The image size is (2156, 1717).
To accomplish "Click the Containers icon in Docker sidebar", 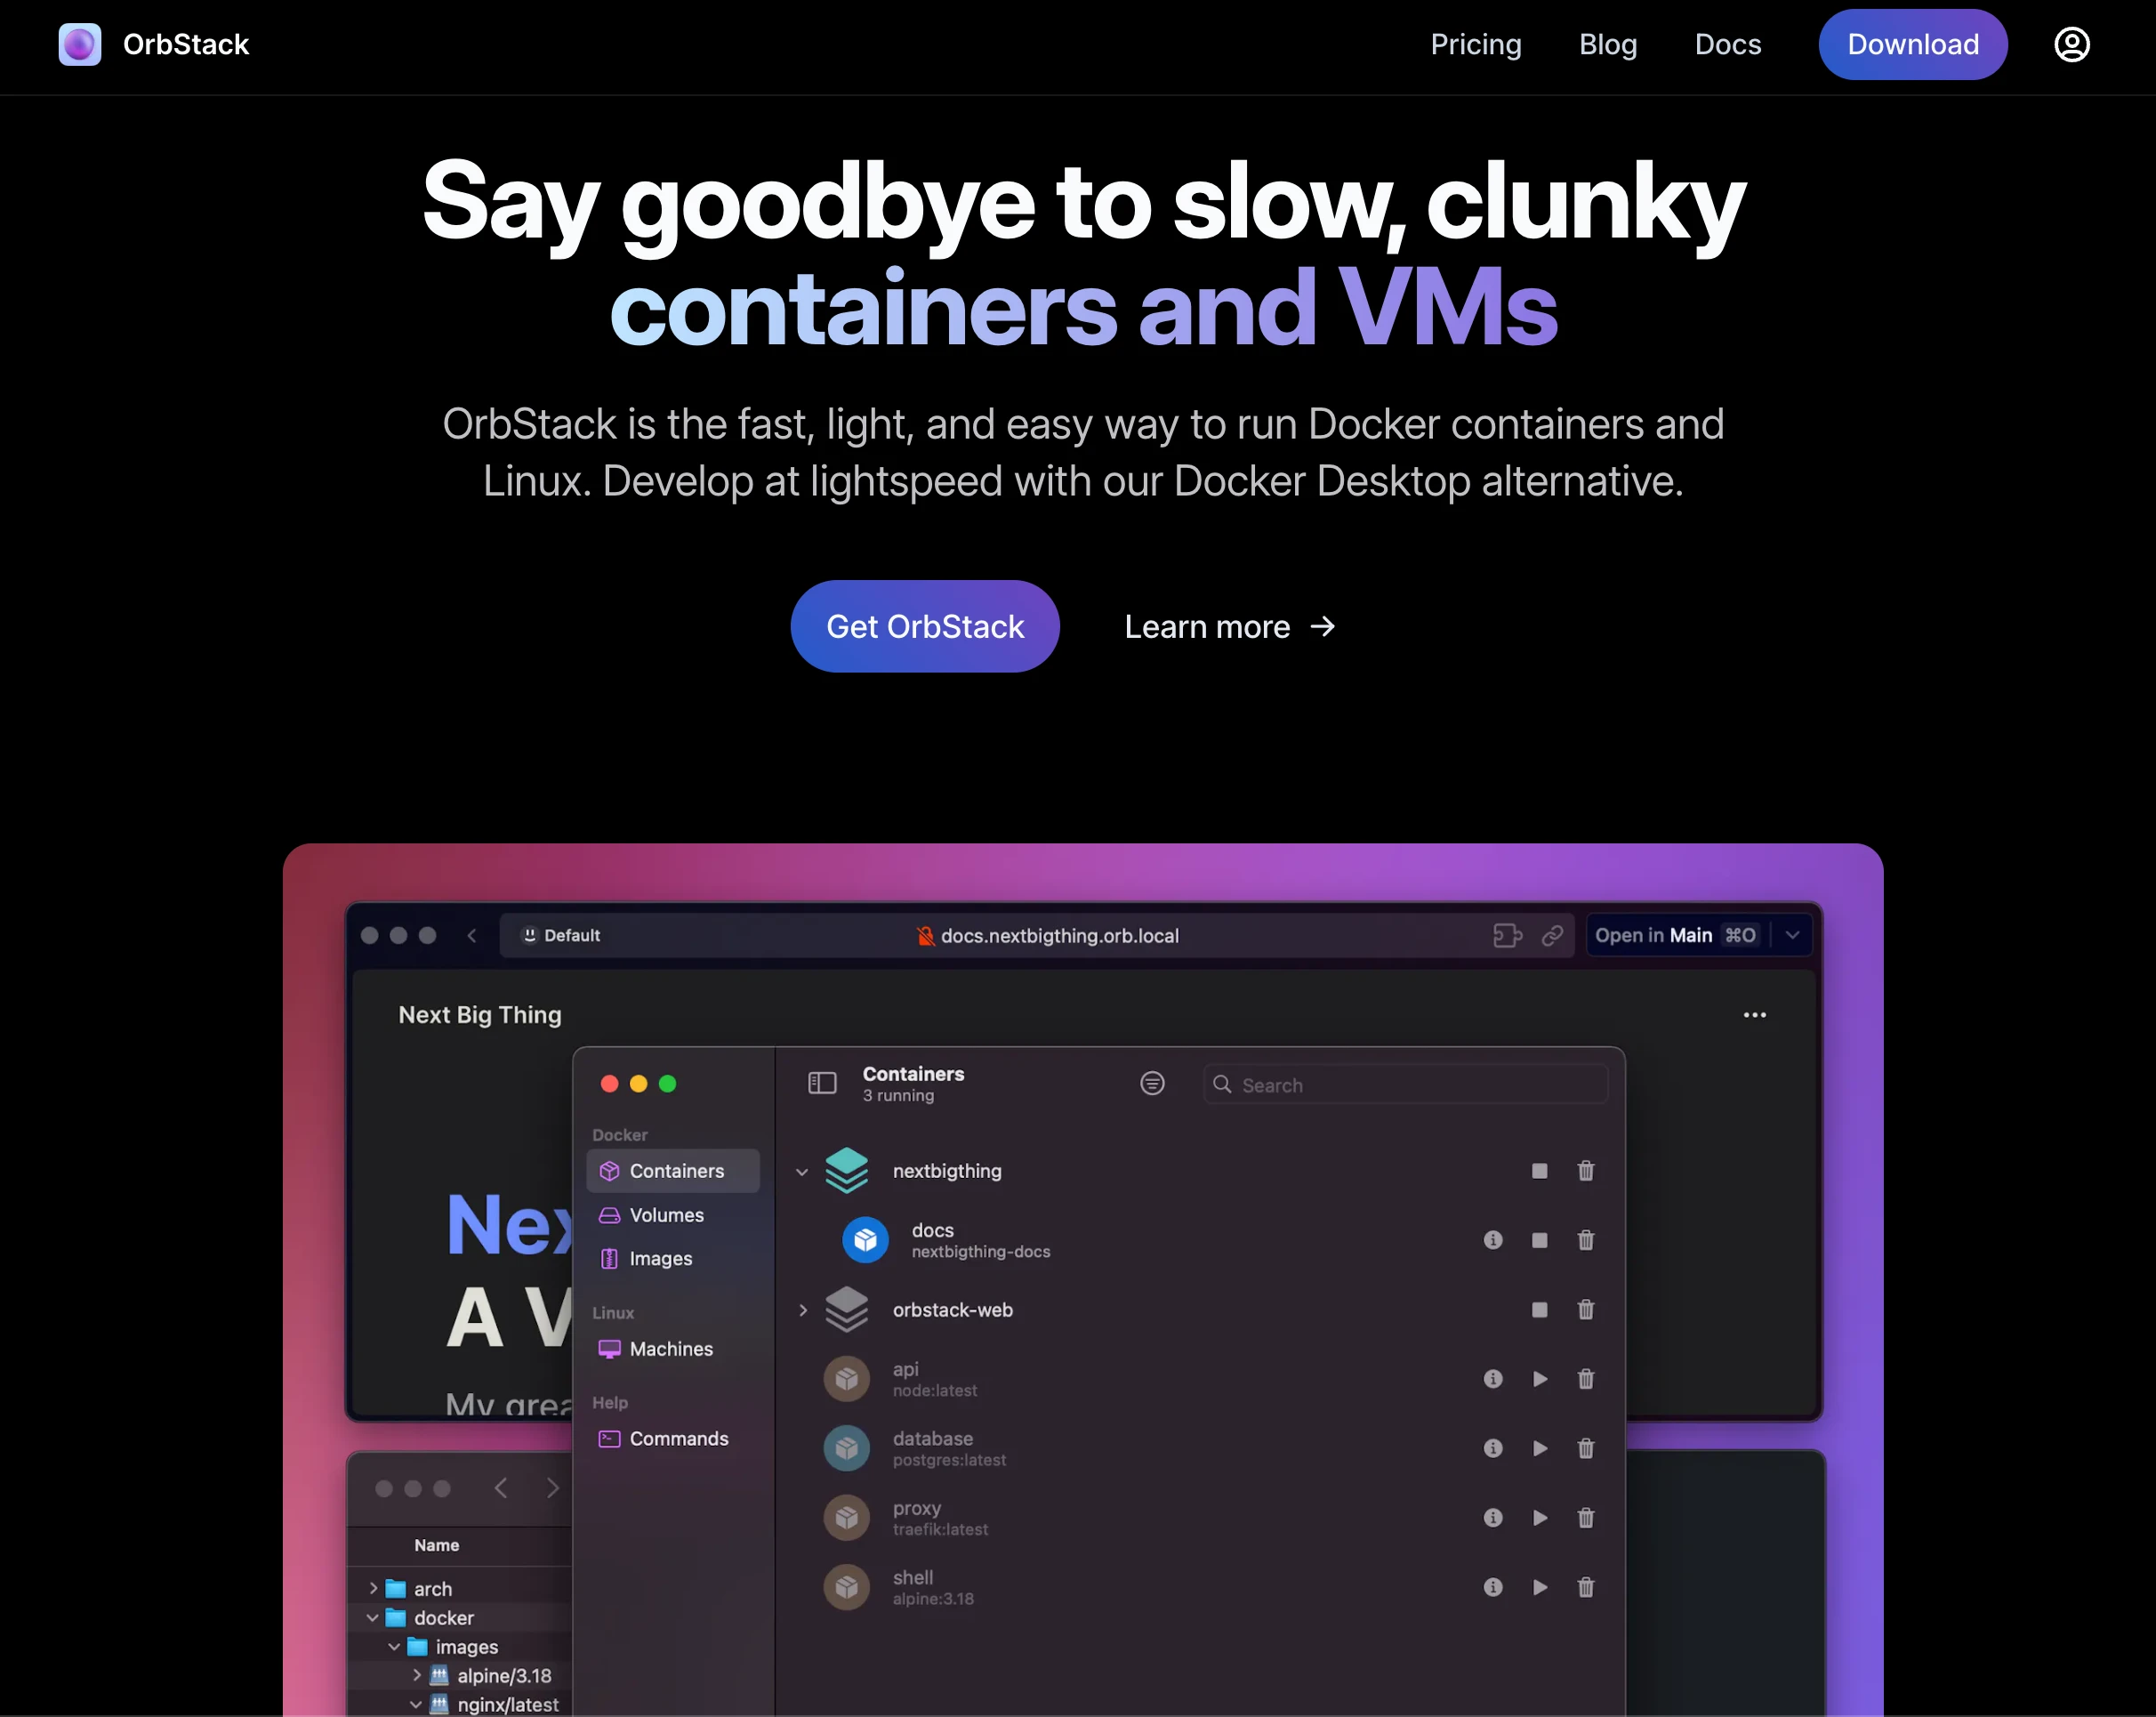I will coord(611,1169).
